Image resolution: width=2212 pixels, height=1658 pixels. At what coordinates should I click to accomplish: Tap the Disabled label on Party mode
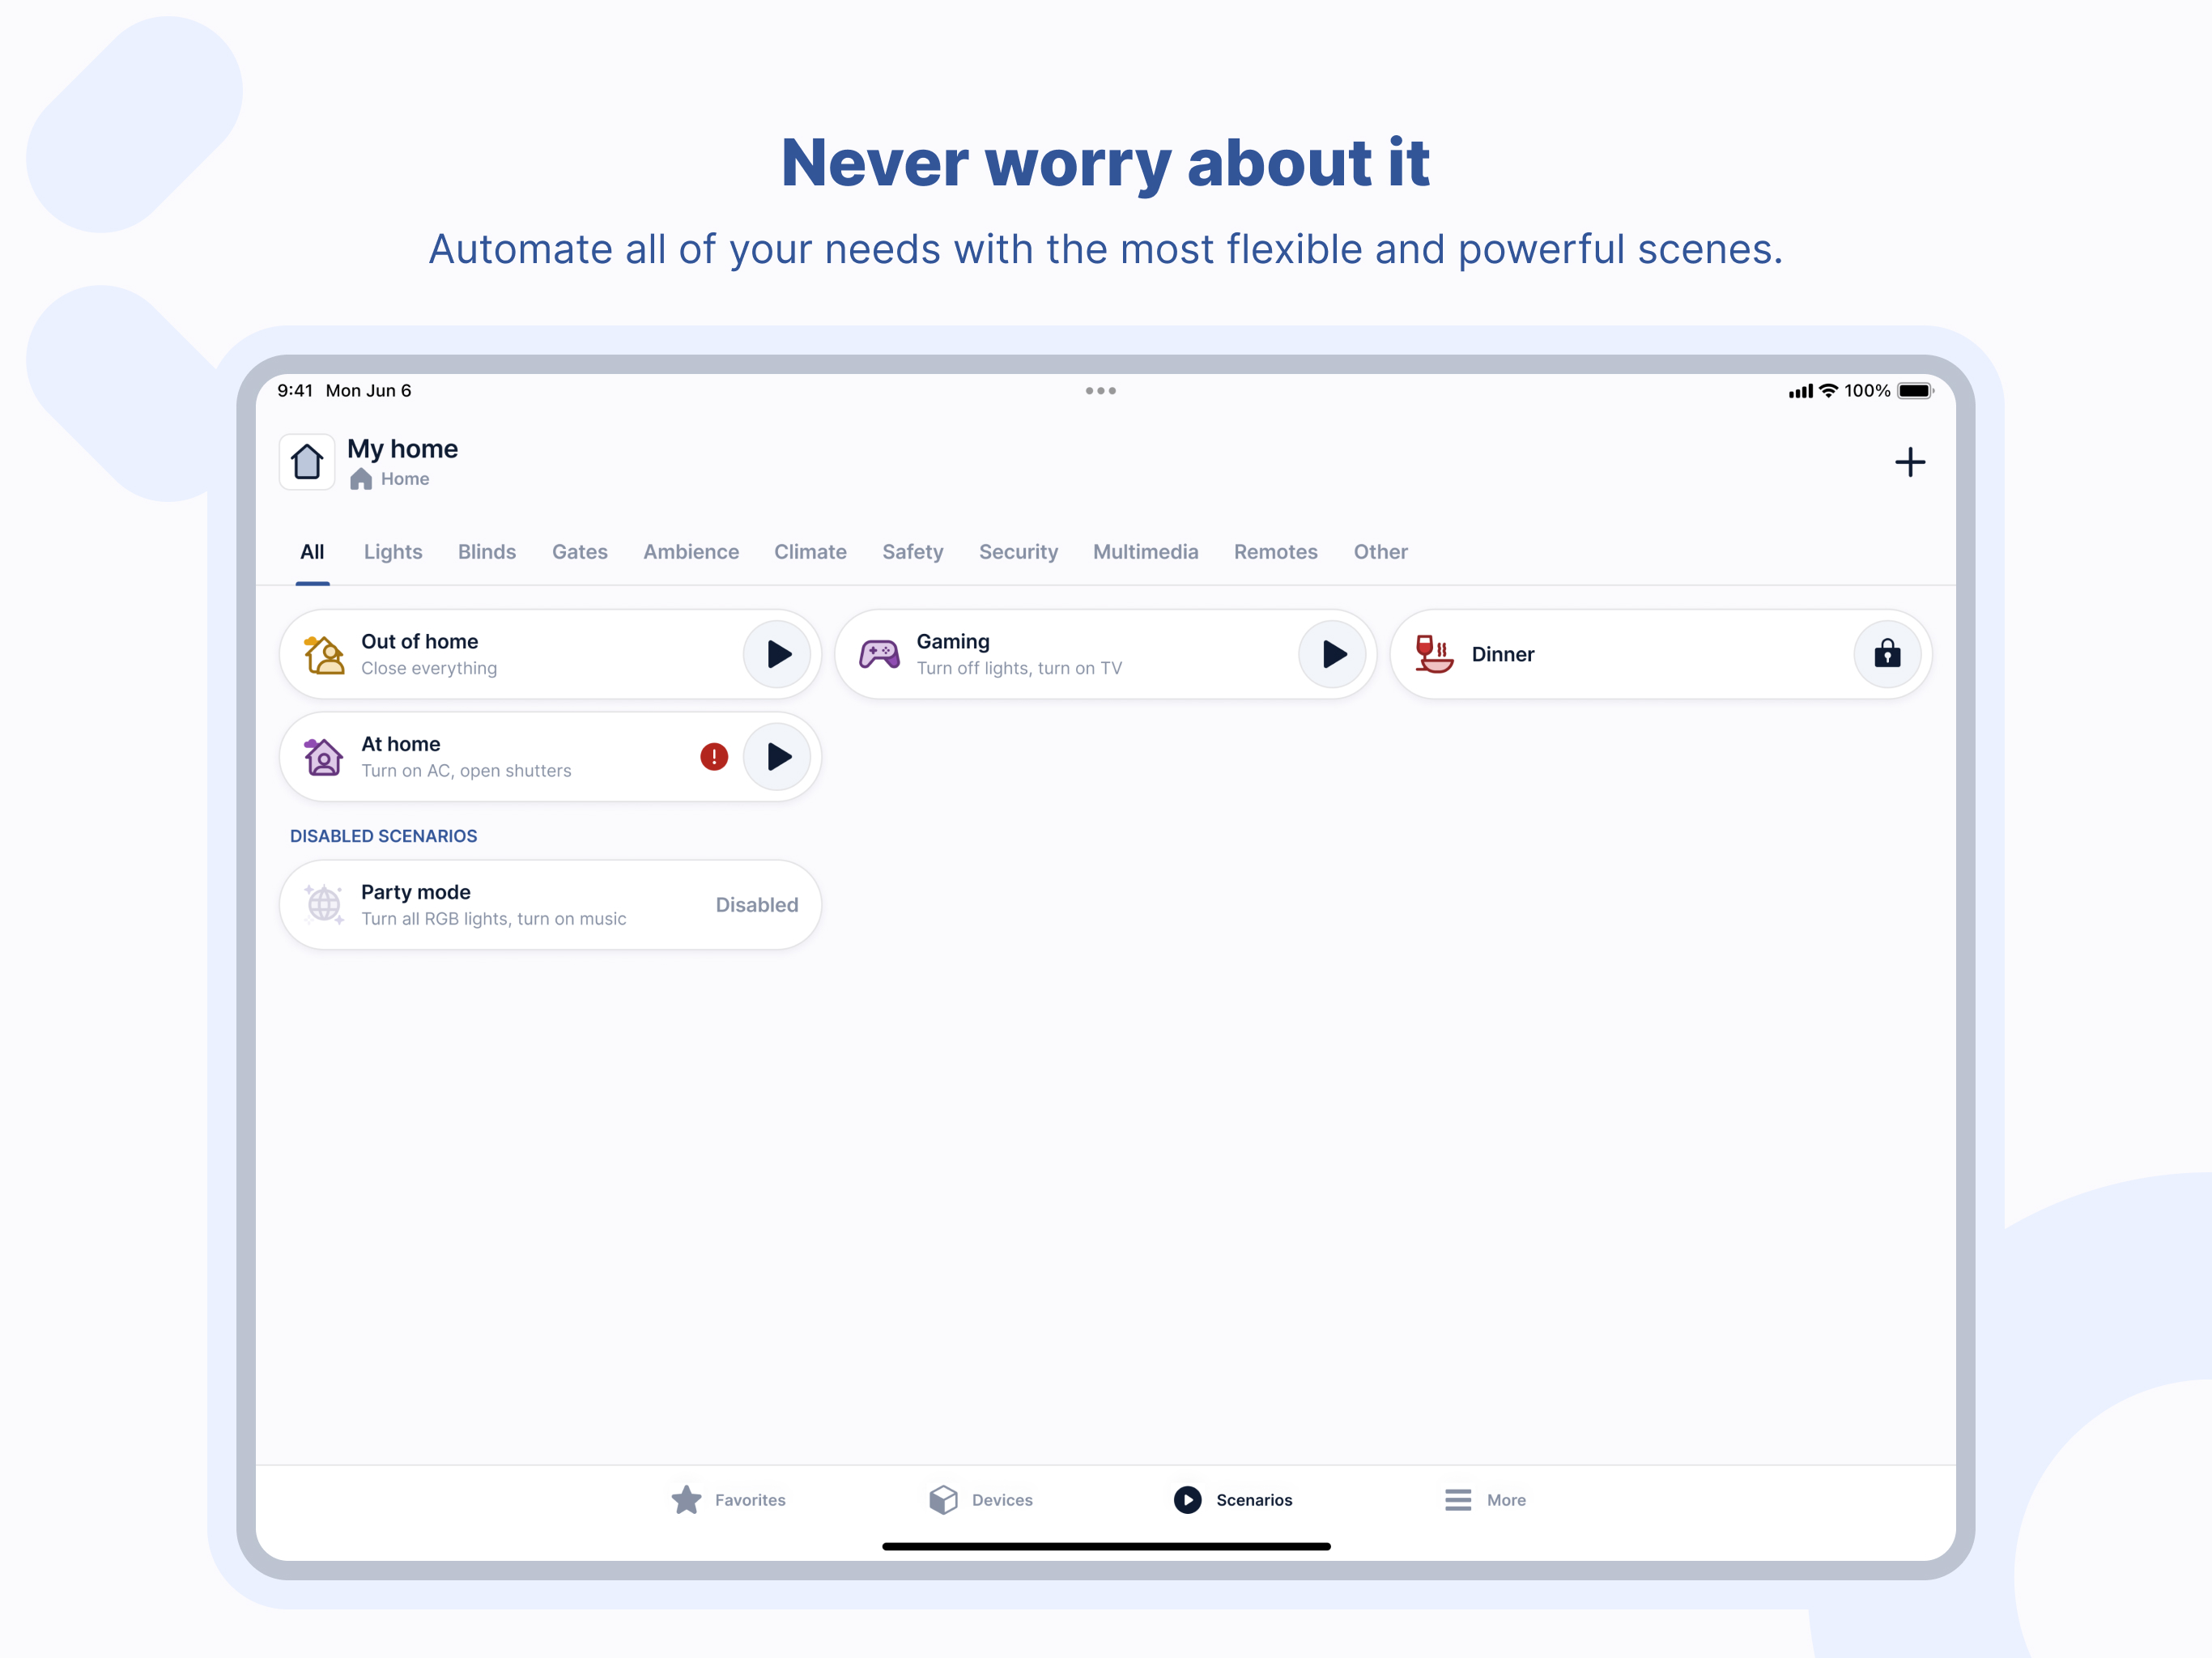click(757, 905)
